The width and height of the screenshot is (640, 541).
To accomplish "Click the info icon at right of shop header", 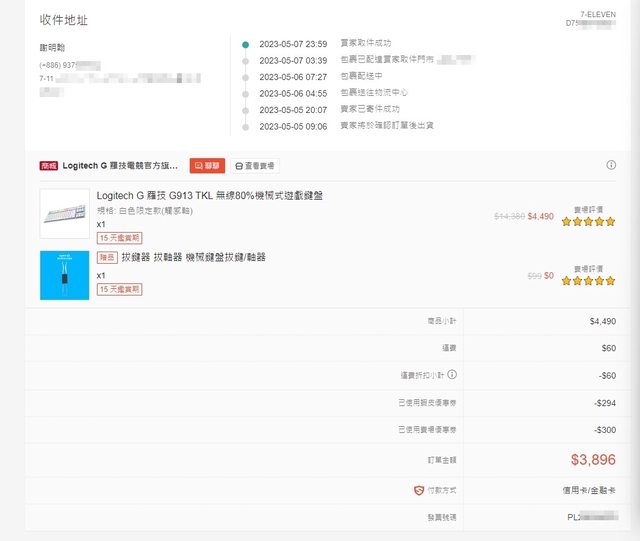I will pyautogui.click(x=611, y=165).
